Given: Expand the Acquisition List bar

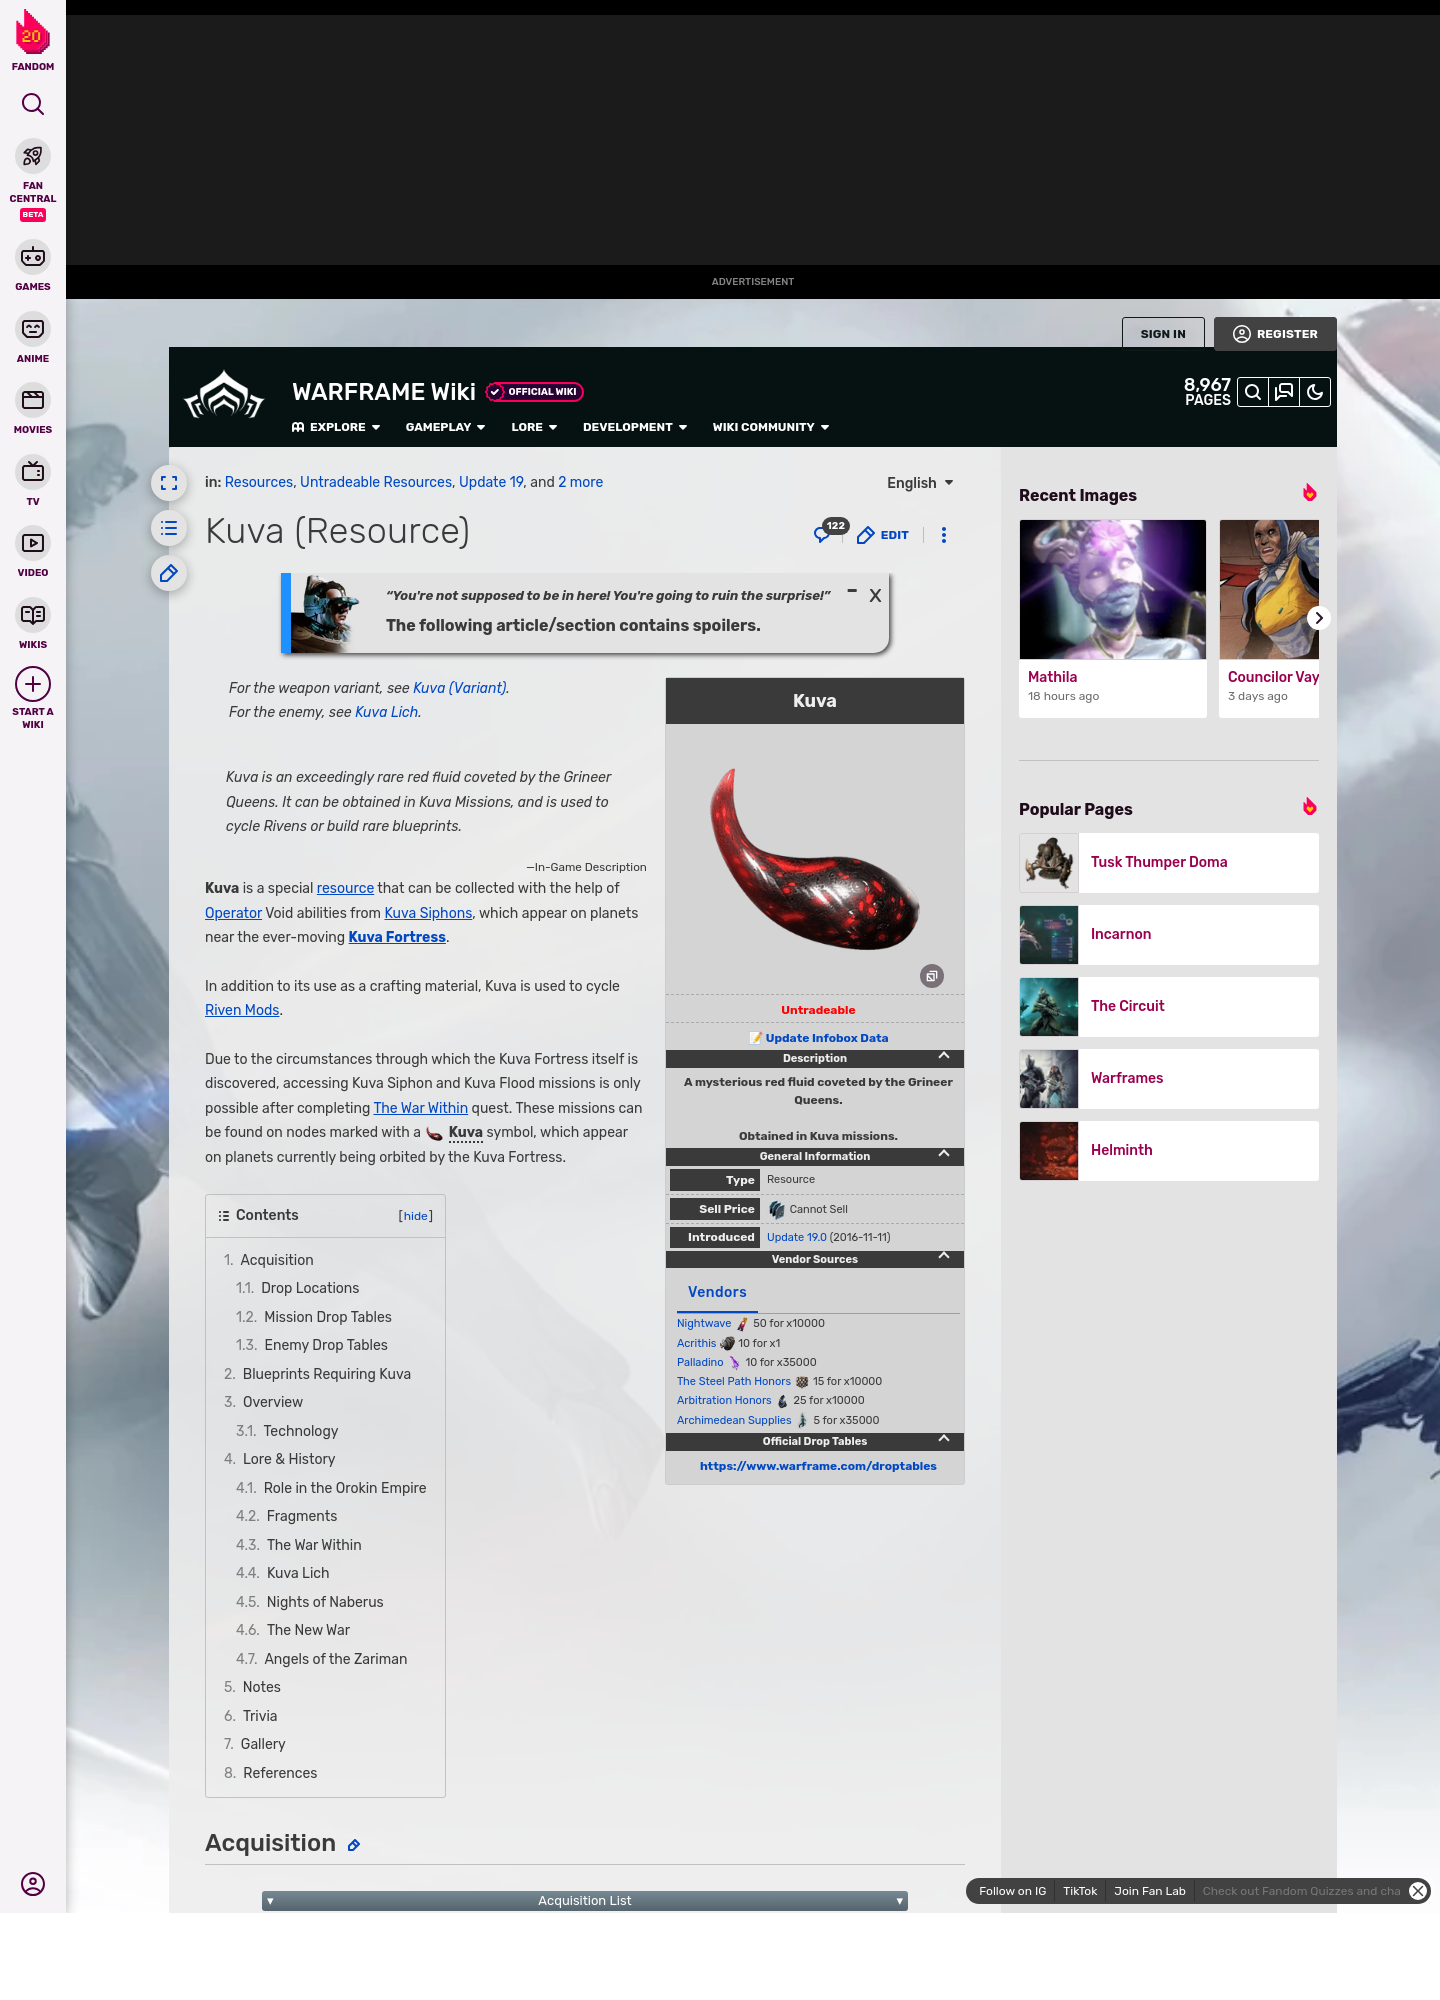Looking at the screenshot, I should [585, 1901].
